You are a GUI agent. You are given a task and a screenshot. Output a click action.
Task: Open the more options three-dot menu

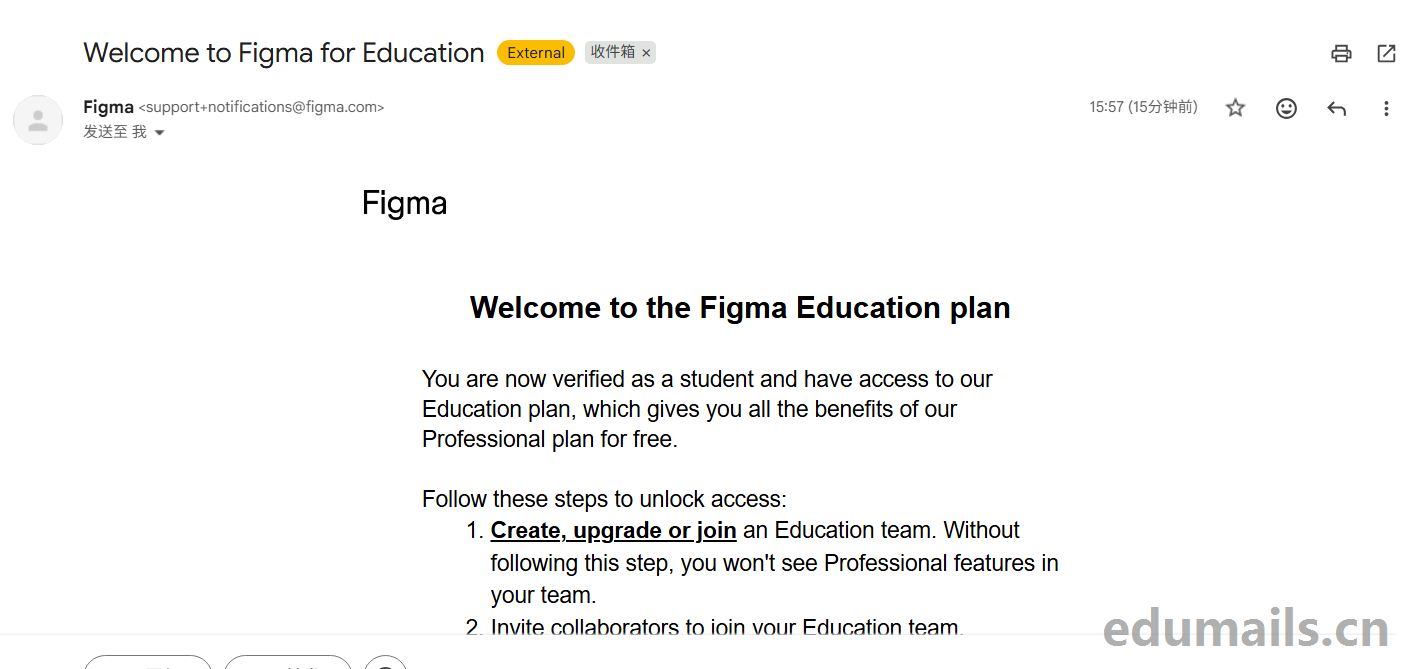pyautogui.click(x=1386, y=108)
